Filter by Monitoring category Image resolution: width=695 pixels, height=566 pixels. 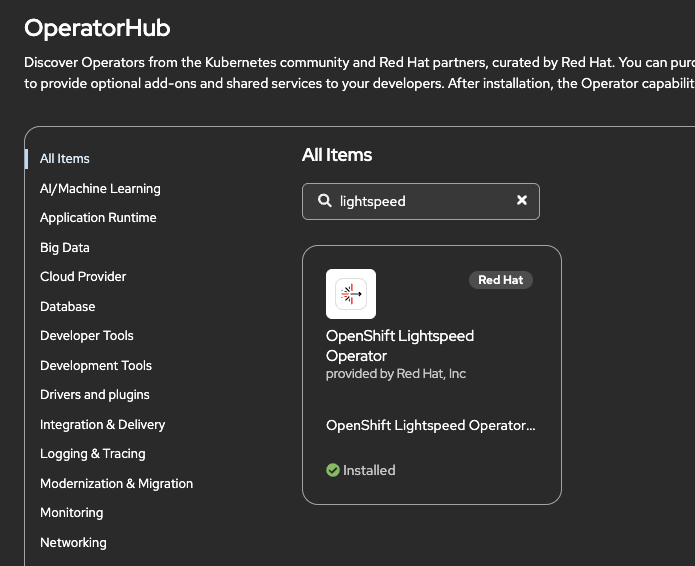tap(71, 513)
